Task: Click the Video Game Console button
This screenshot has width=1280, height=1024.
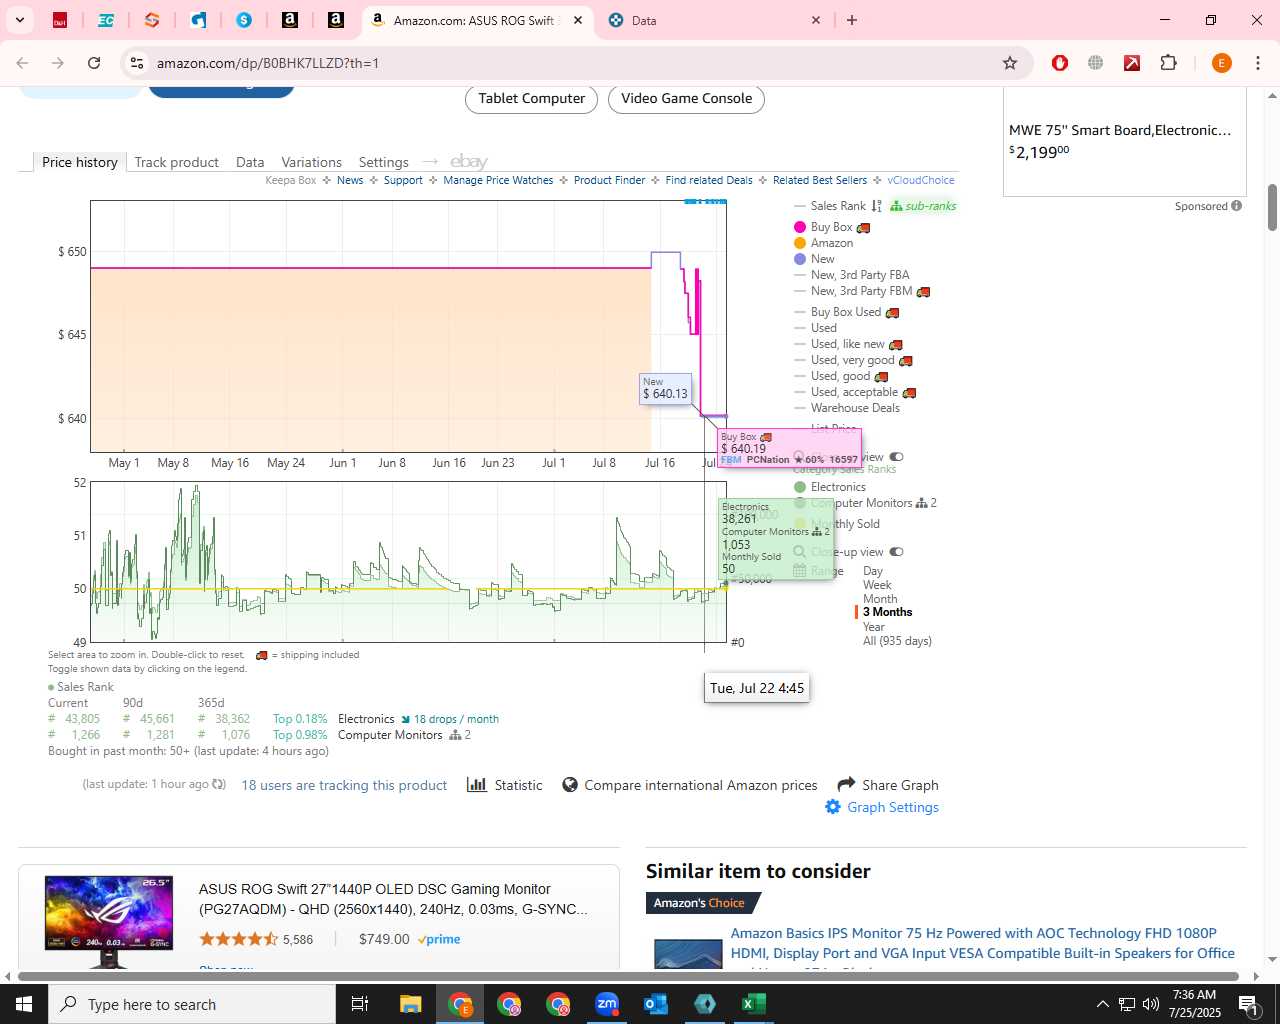Action: tap(686, 98)
